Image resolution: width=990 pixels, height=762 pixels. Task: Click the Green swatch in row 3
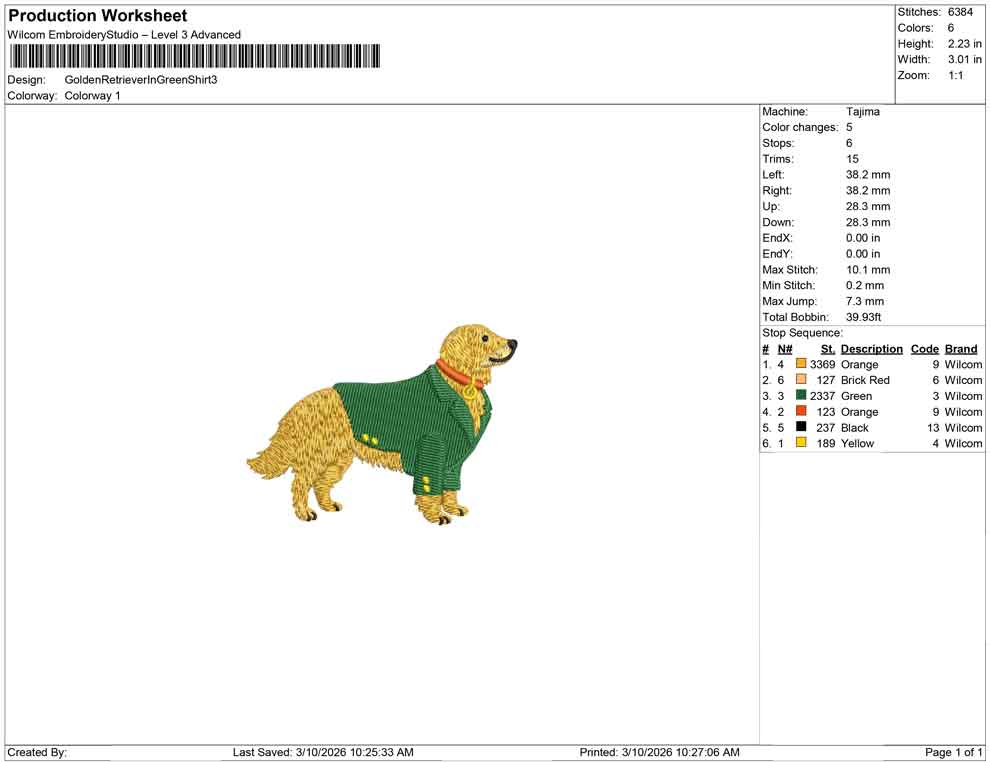[x=799, y=396]
